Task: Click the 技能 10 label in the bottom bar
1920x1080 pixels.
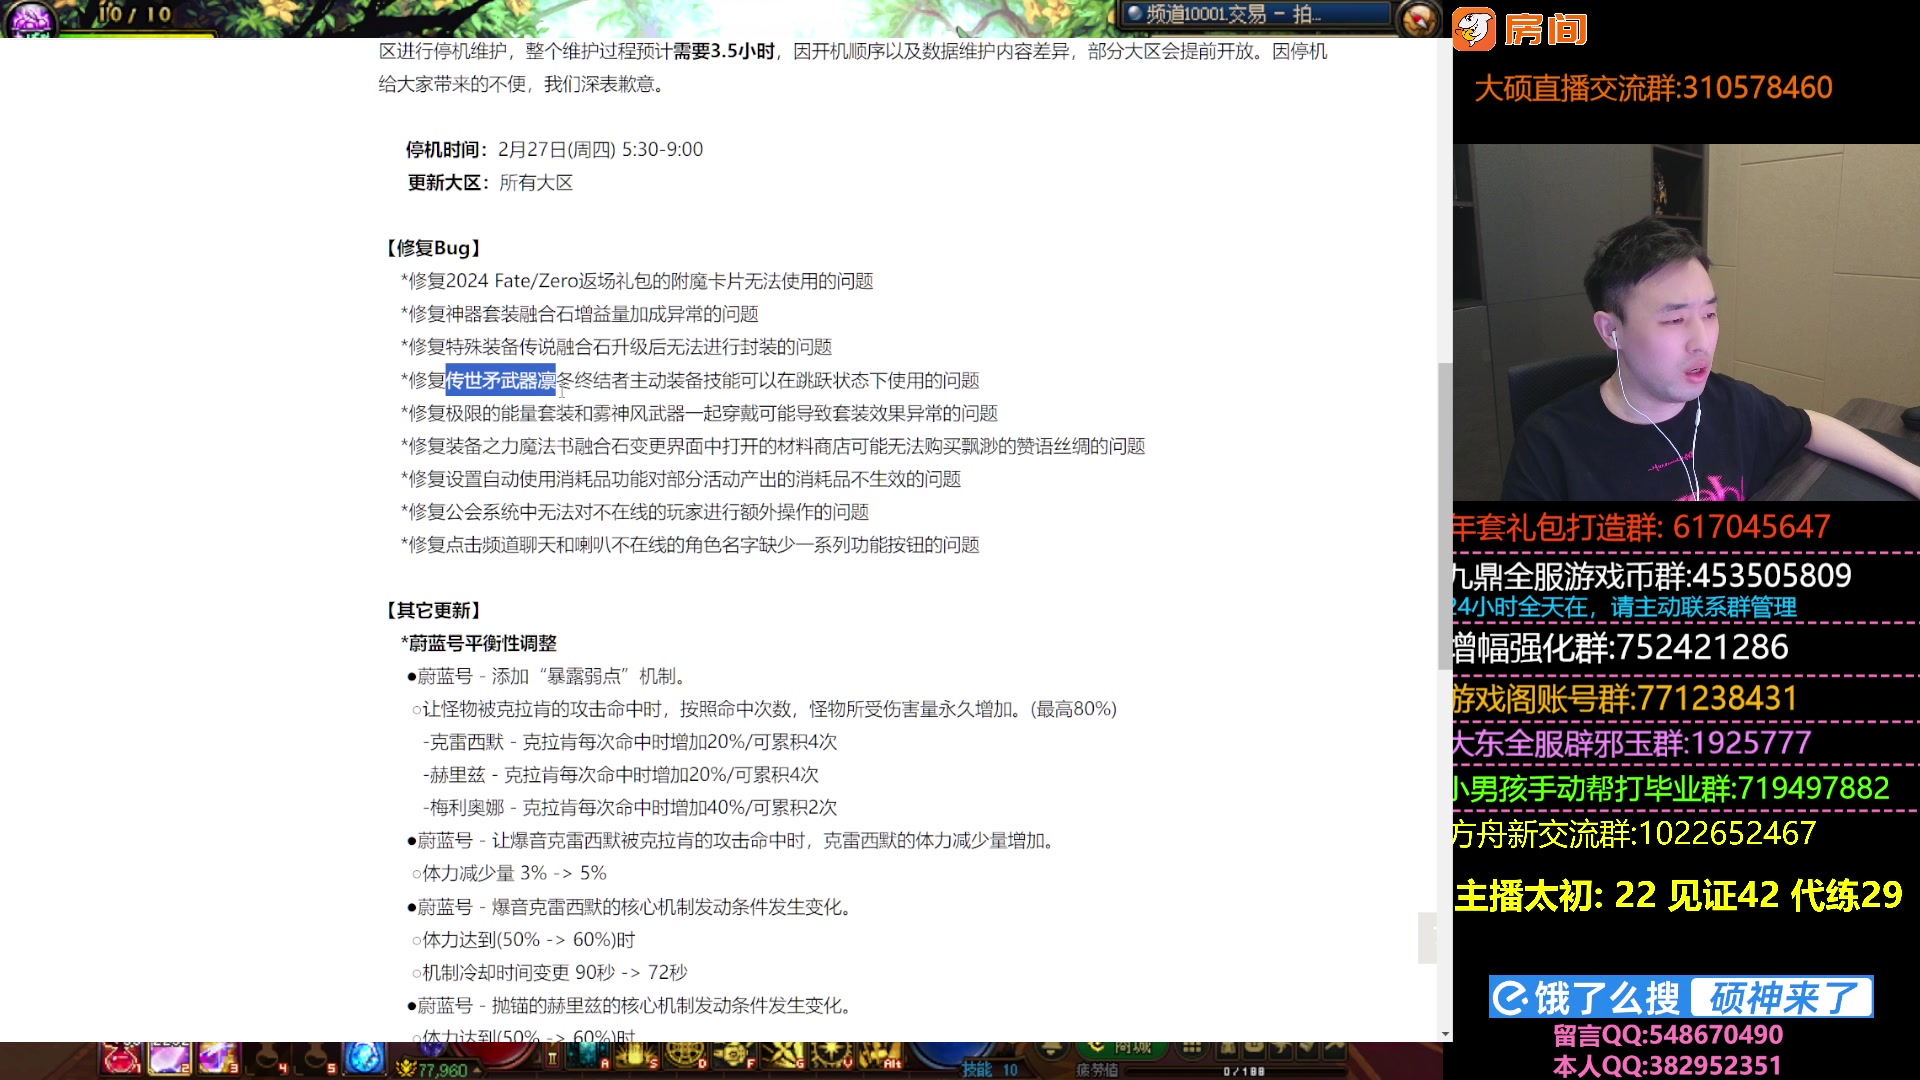Action: tap(990, 1069)
